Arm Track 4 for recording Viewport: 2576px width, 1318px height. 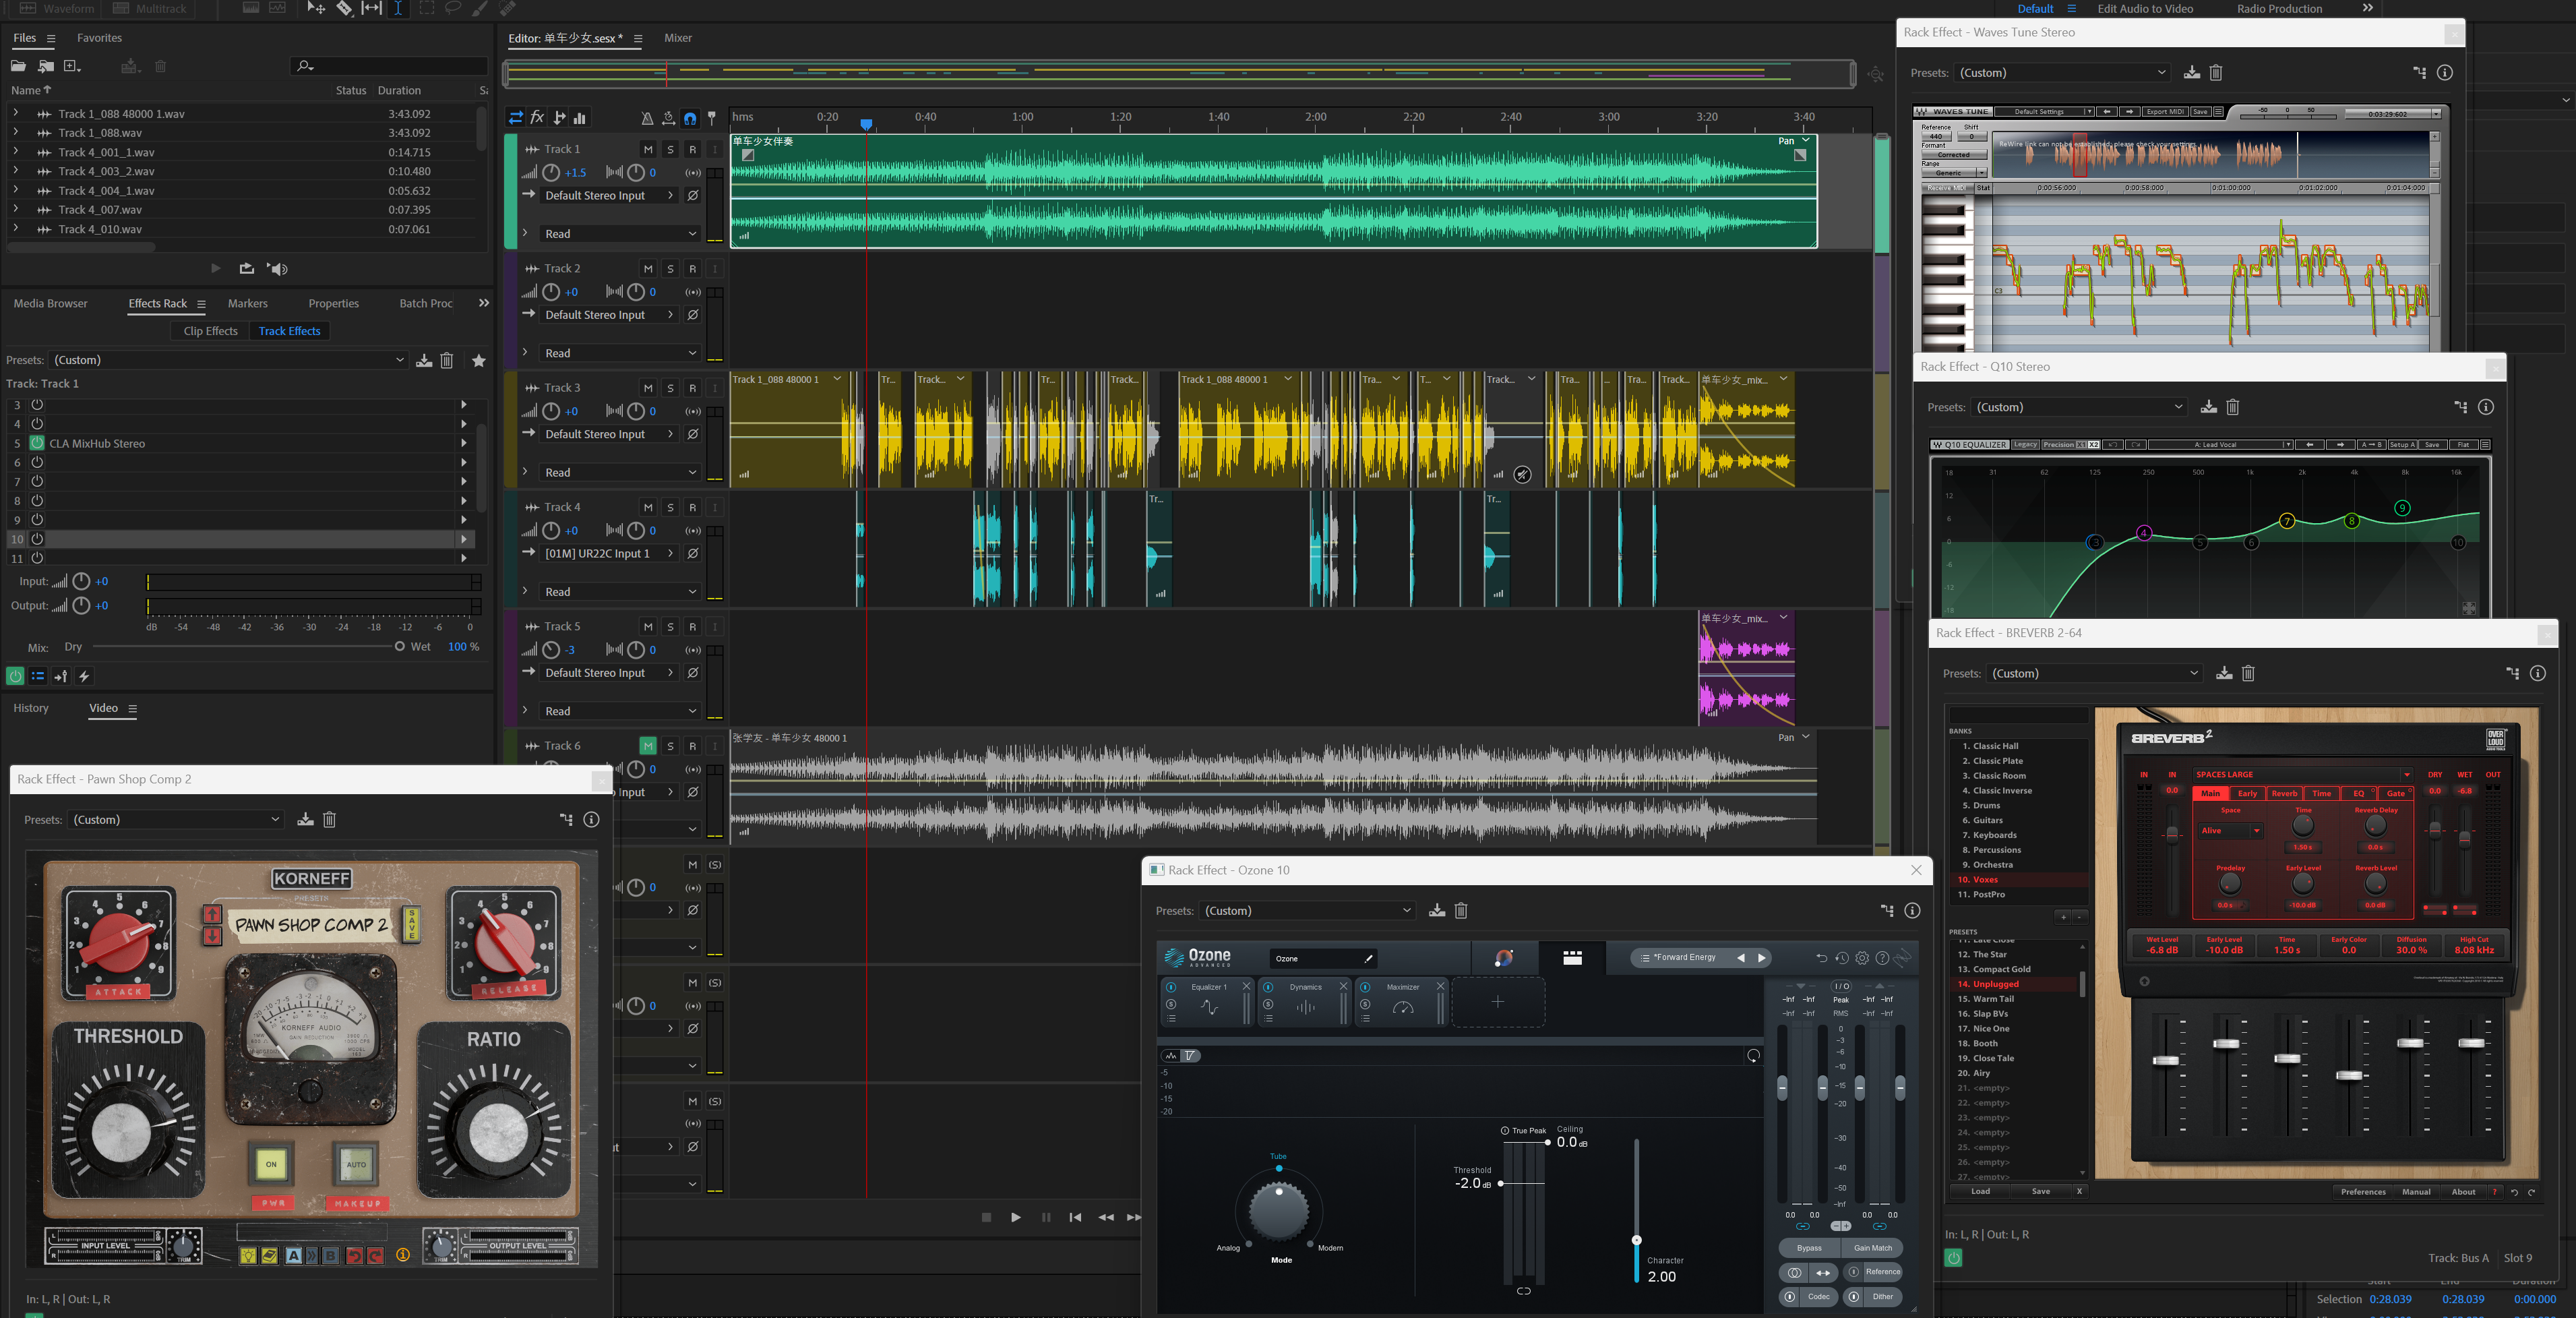[692, 507]
